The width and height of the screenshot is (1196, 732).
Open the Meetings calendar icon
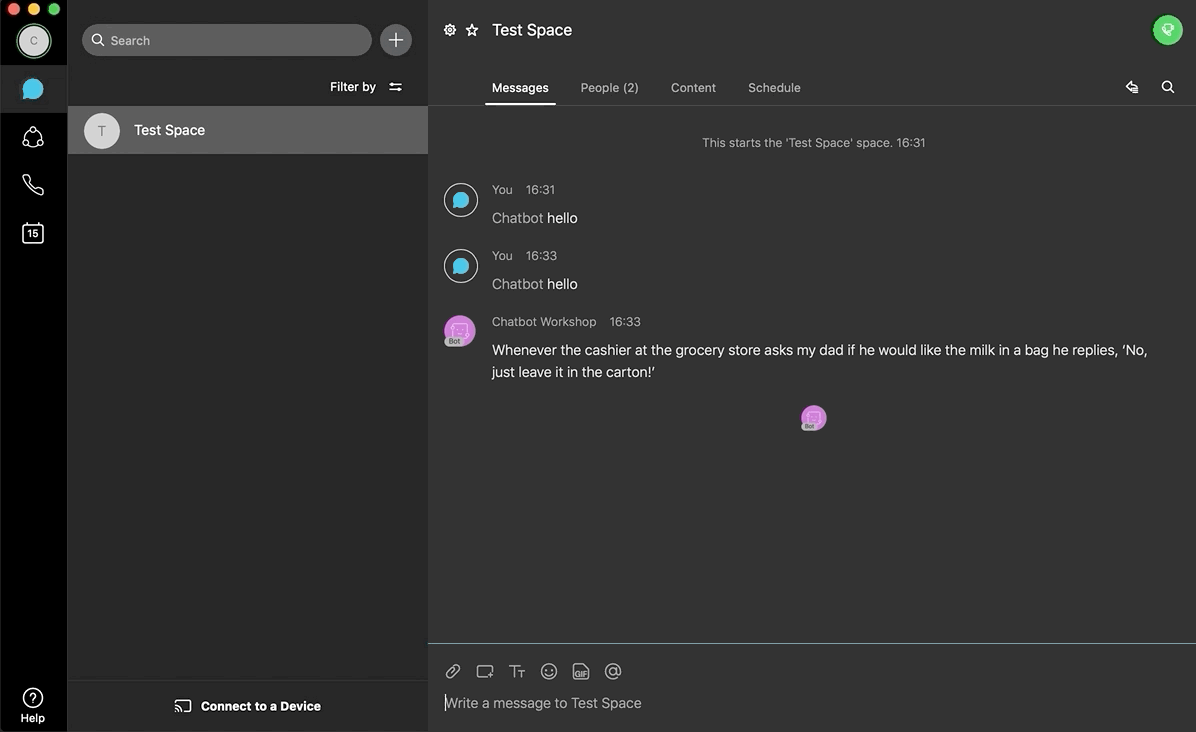(33, 233)
